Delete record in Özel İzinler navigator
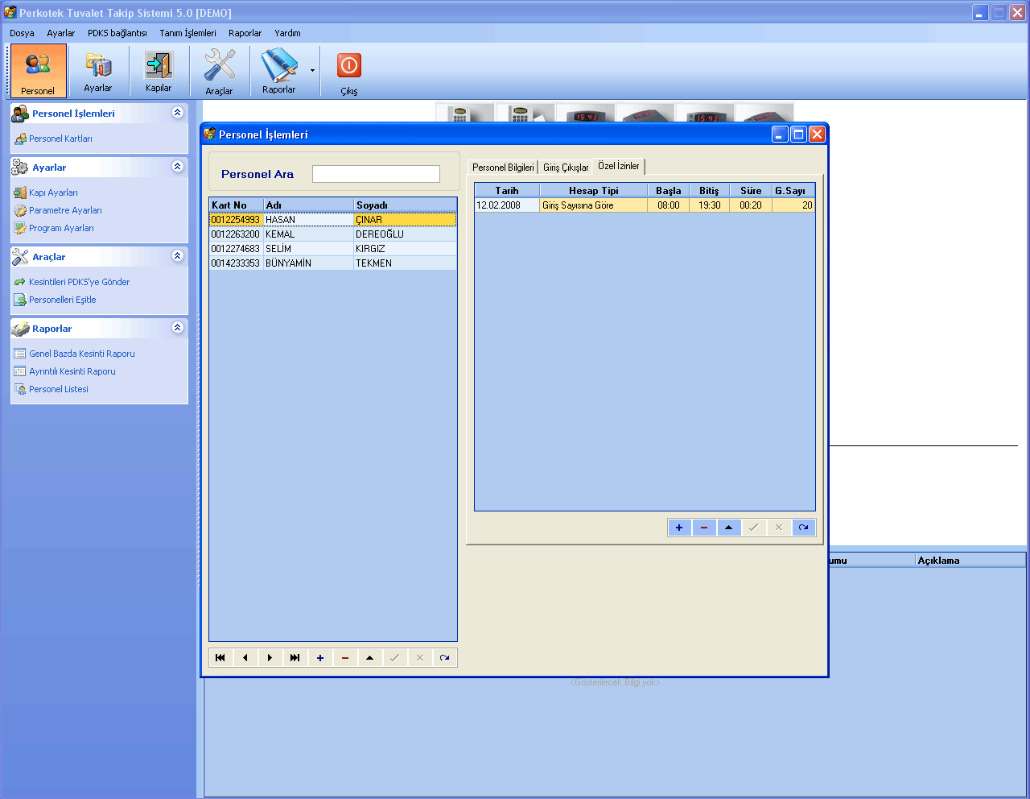Image resolution: width=1030 pixels, height=799 pixels. (704, 527)
